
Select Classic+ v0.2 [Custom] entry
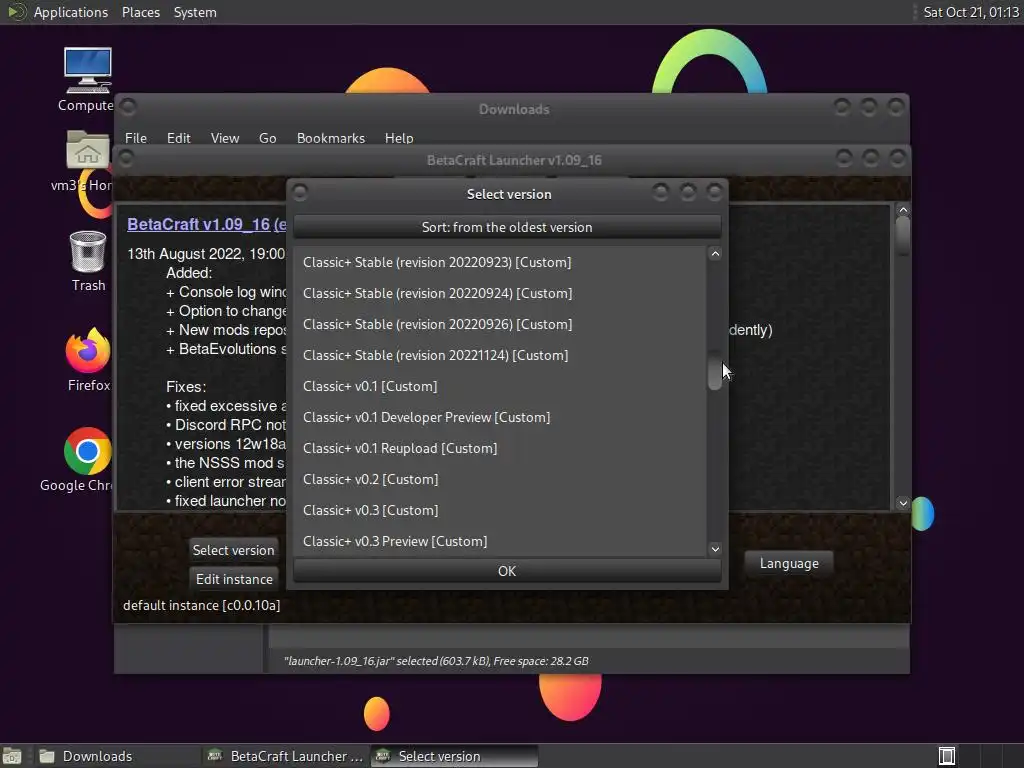pos(500,479)
